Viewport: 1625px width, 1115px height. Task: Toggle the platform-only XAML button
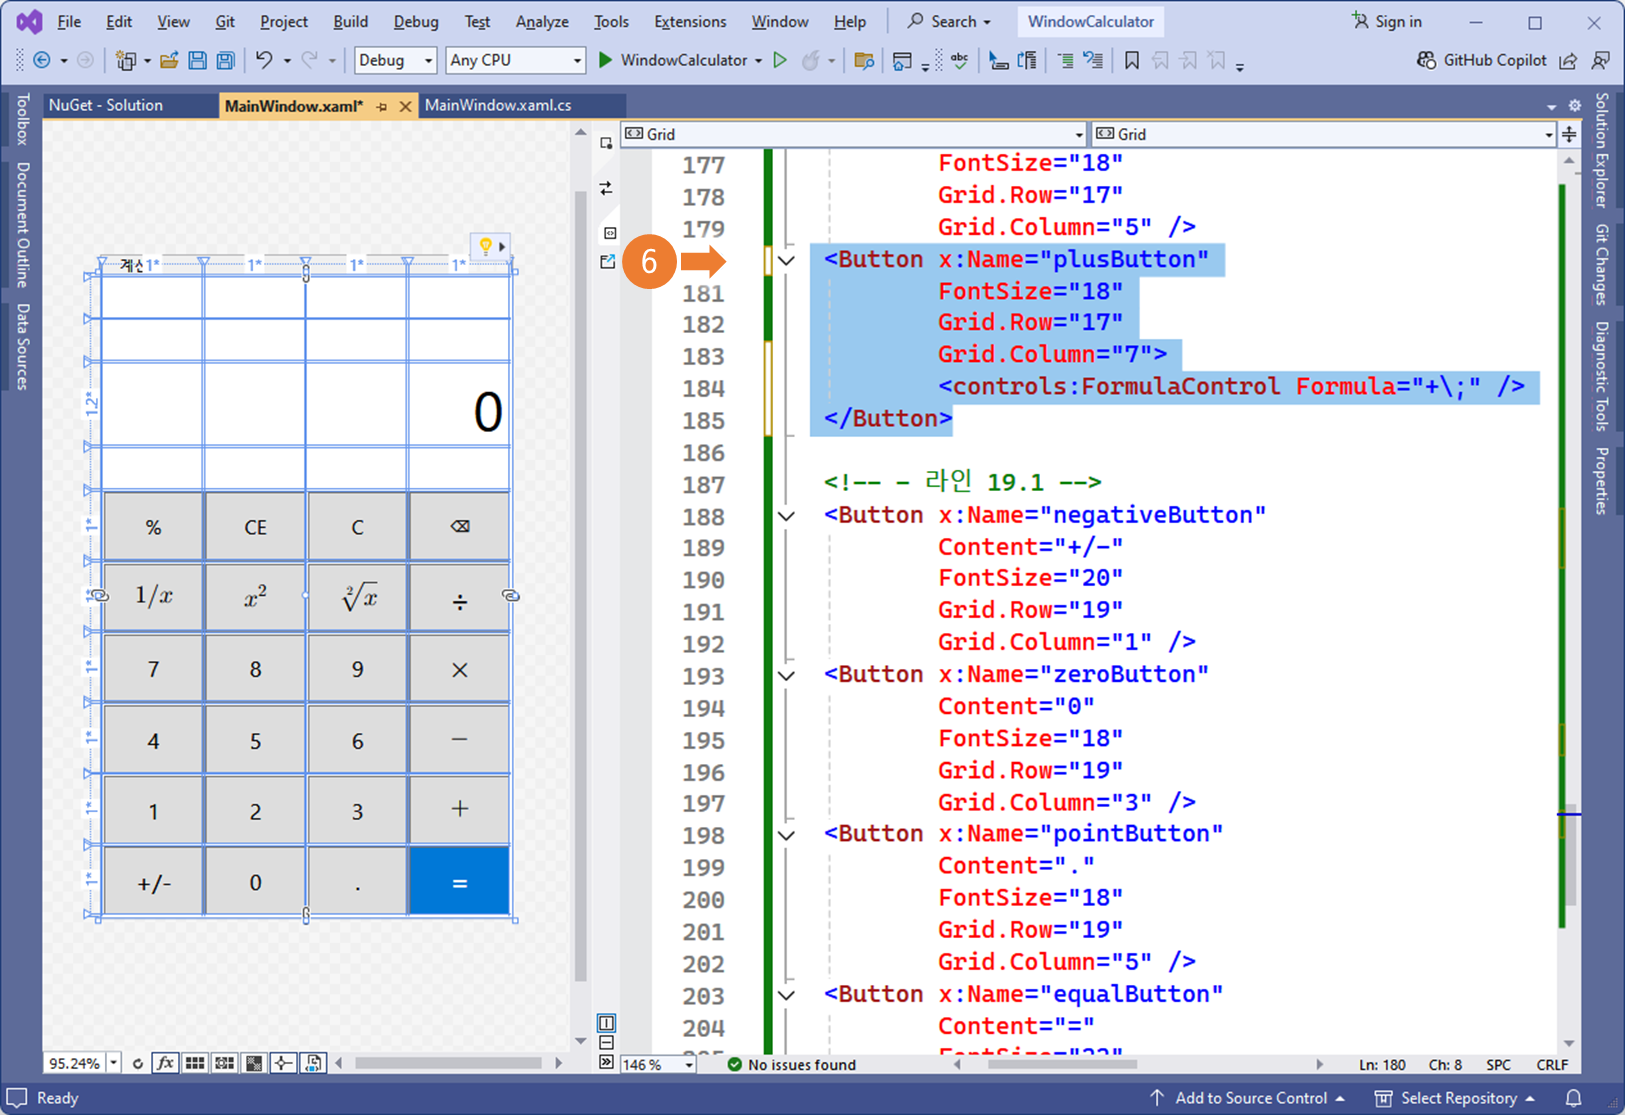click(x=313, y=1063)
